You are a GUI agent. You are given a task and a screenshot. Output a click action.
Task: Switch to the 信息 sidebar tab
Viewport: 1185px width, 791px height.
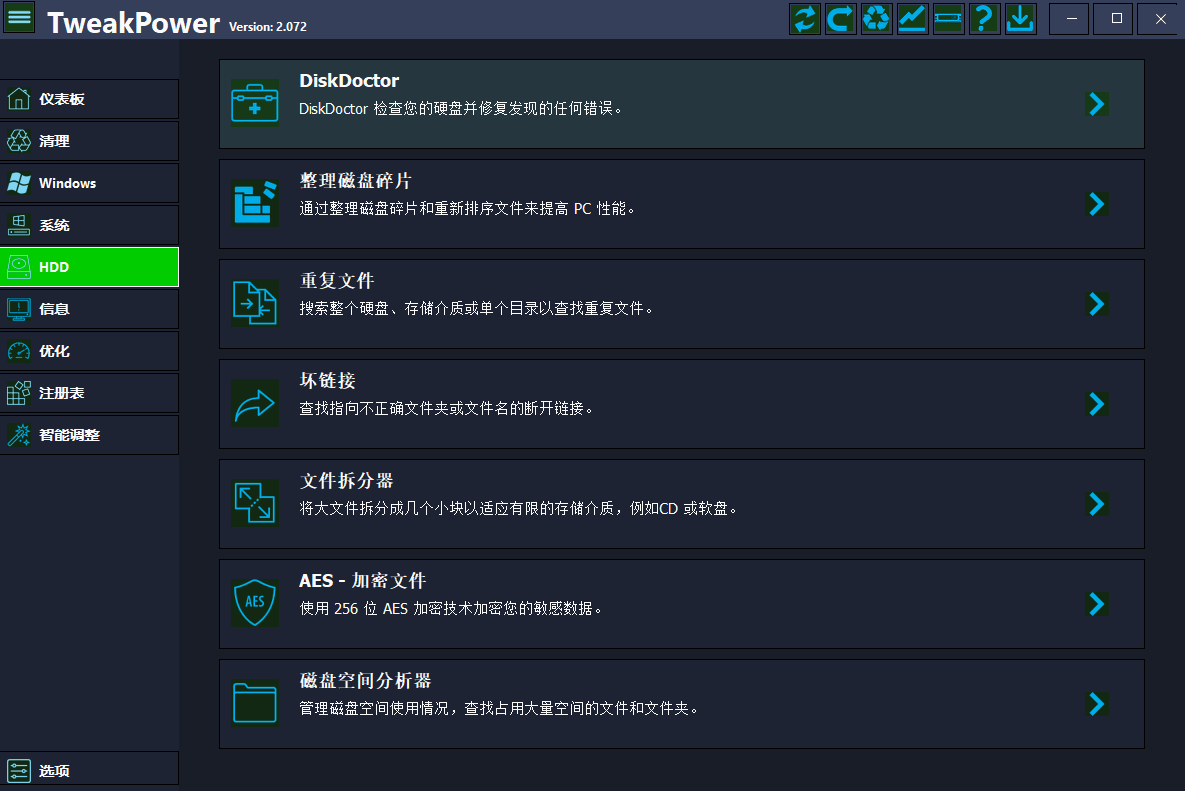(89, 309)
